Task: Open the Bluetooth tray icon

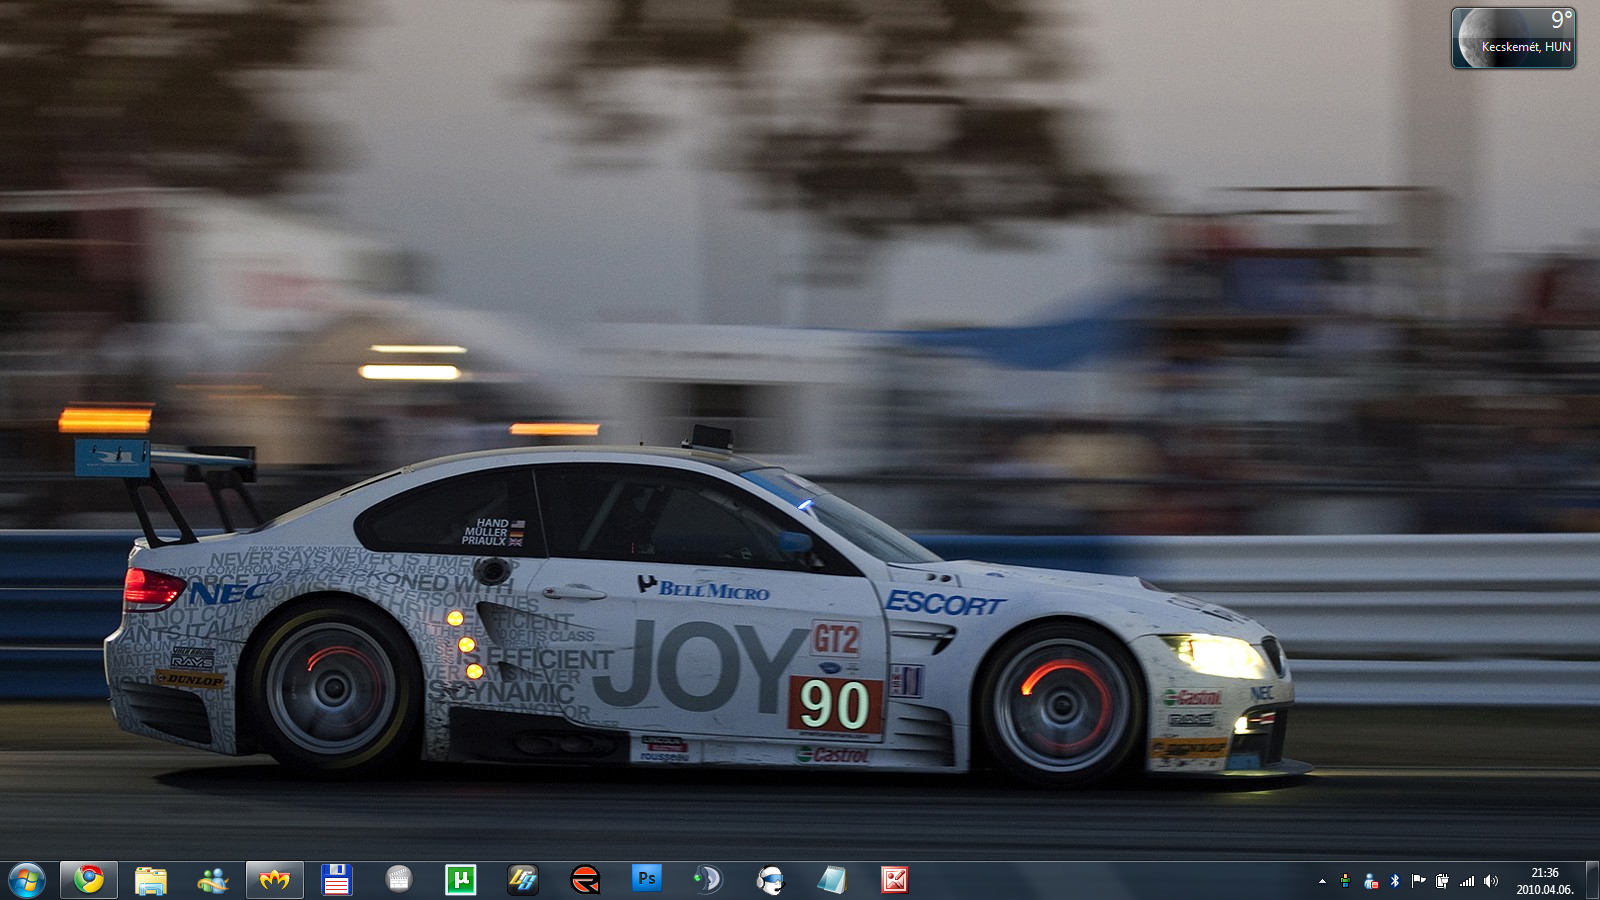Action: pyautogui.click(x=1394, y=881)
